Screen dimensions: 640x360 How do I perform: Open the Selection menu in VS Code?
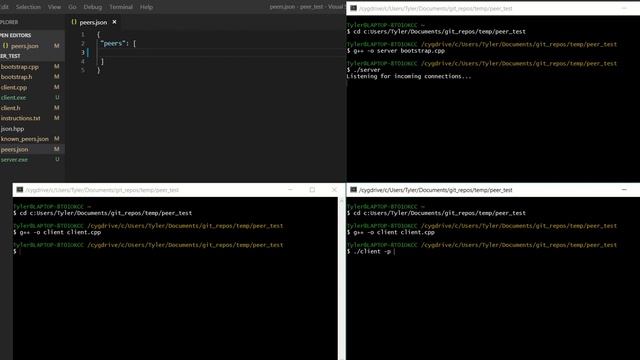tap(28, 7)
